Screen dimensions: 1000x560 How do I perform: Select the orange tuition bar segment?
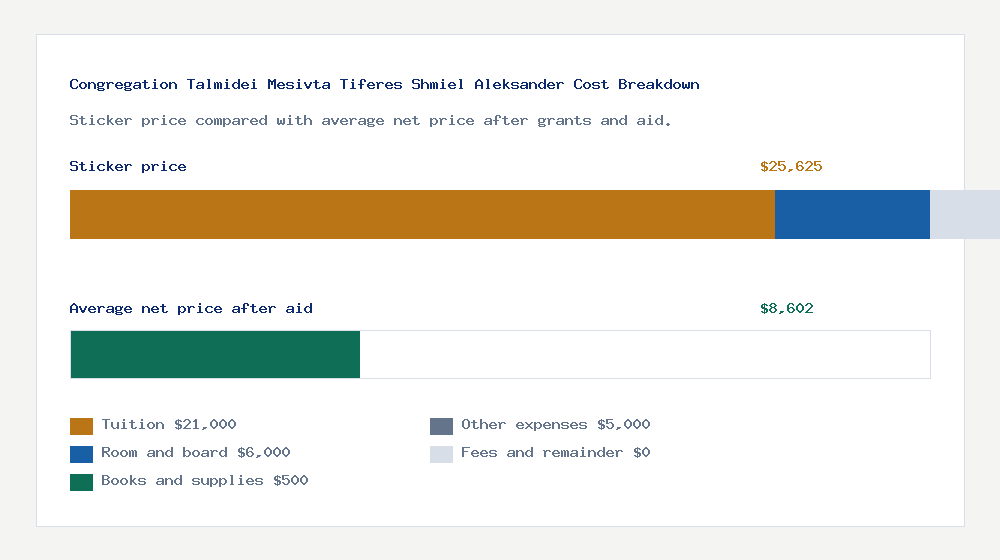(x=422, y=214)
